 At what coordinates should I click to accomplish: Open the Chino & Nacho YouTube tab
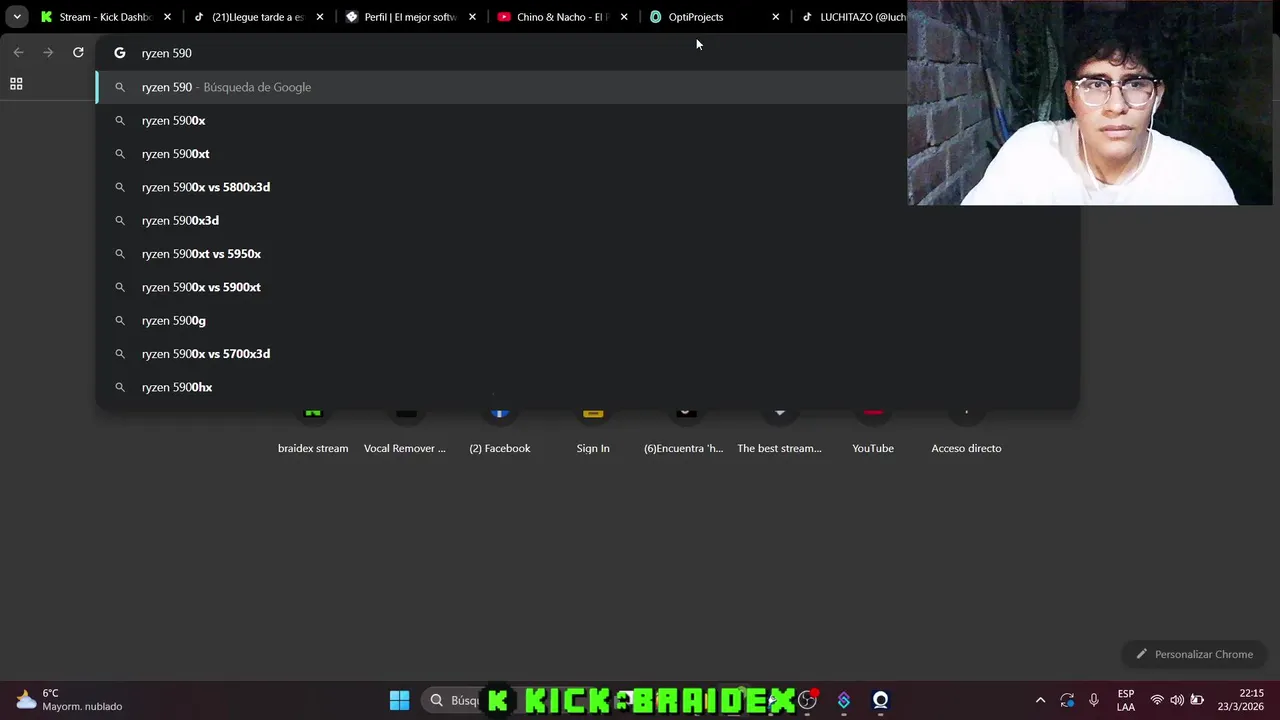point(553,17)
